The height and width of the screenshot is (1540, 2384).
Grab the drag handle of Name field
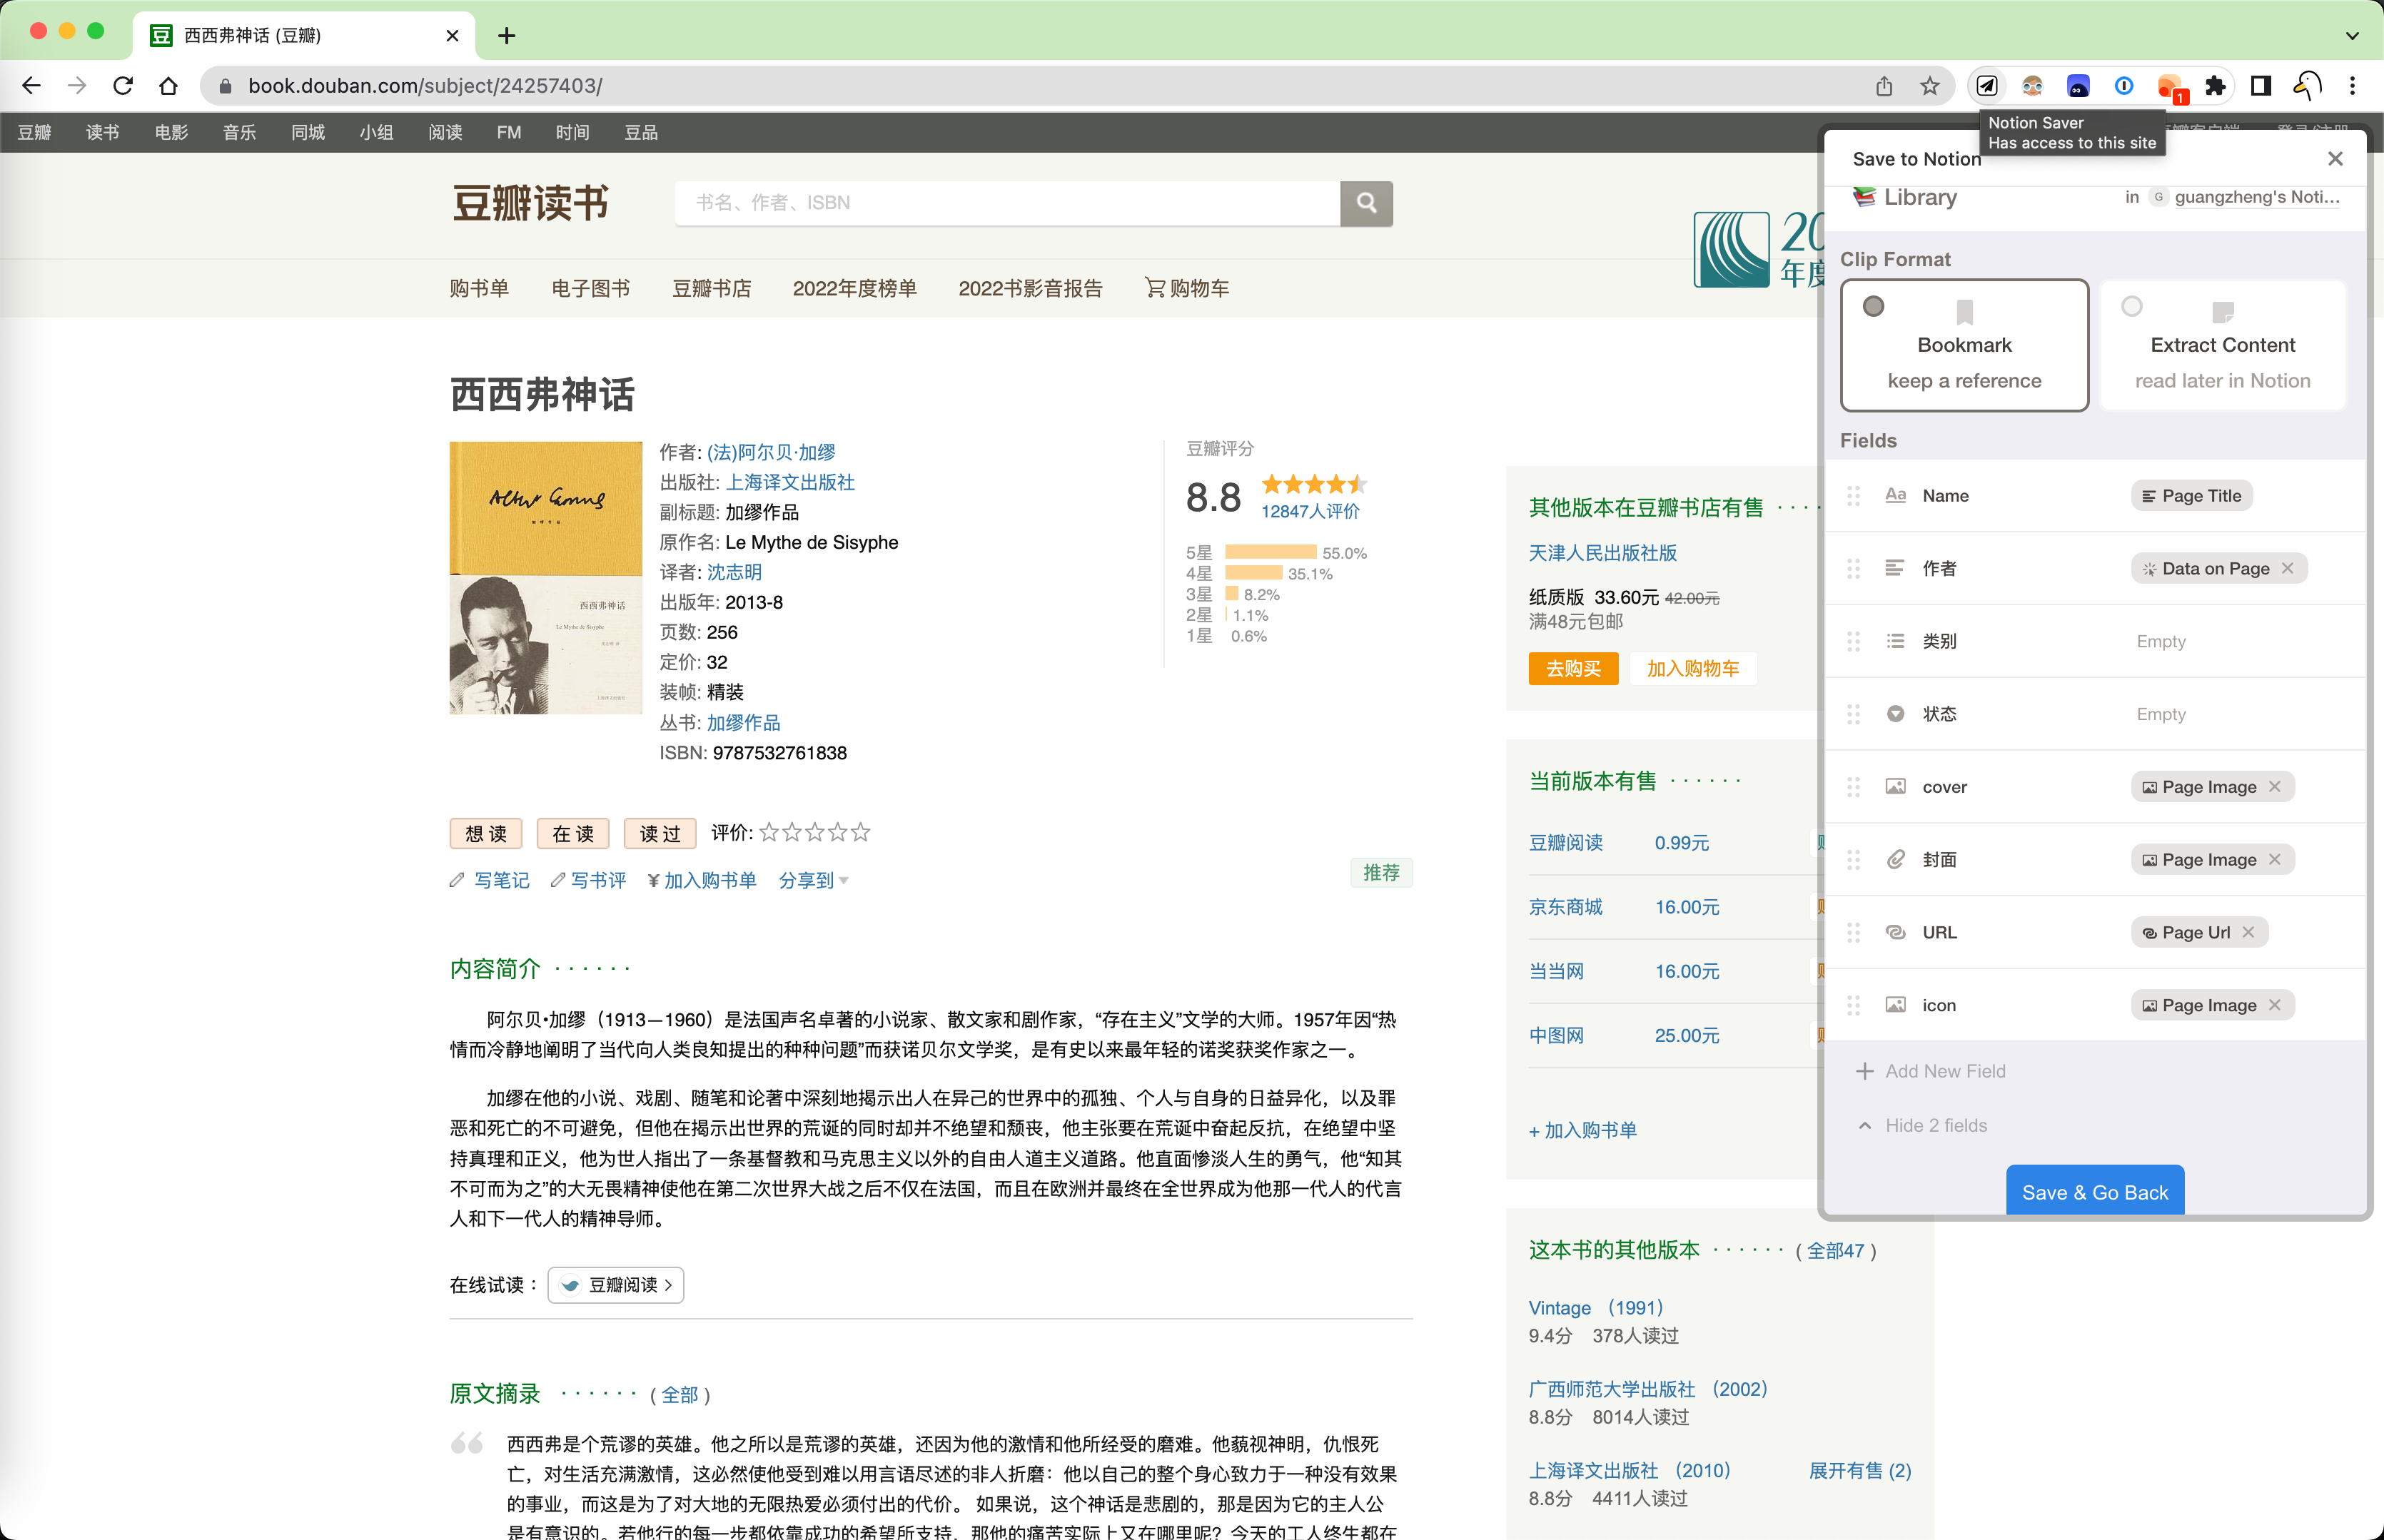[x=1853, y=496]
